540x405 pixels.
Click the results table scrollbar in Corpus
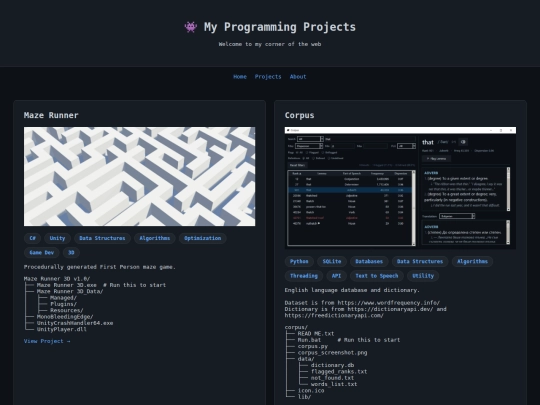pyautogui.click(x=414, y=208)
